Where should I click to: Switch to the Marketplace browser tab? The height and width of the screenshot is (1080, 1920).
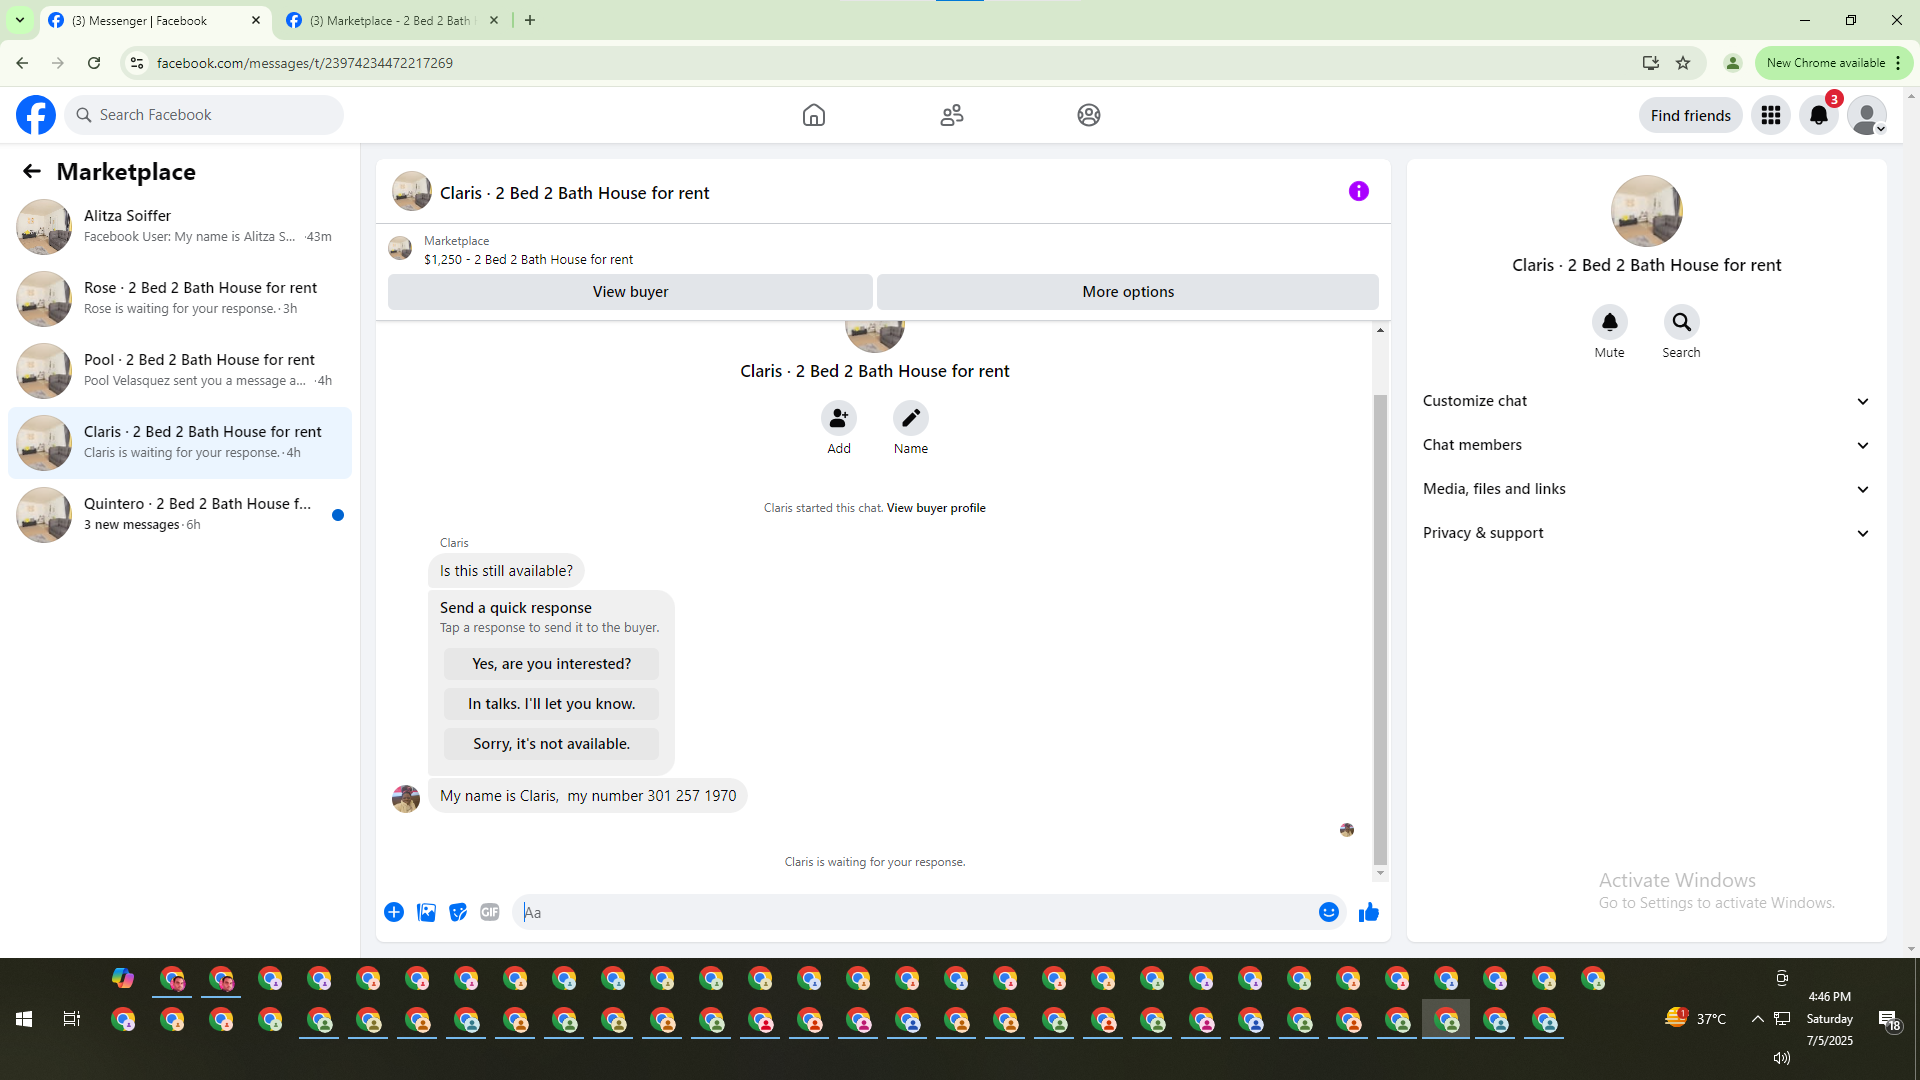pos(390,20)
